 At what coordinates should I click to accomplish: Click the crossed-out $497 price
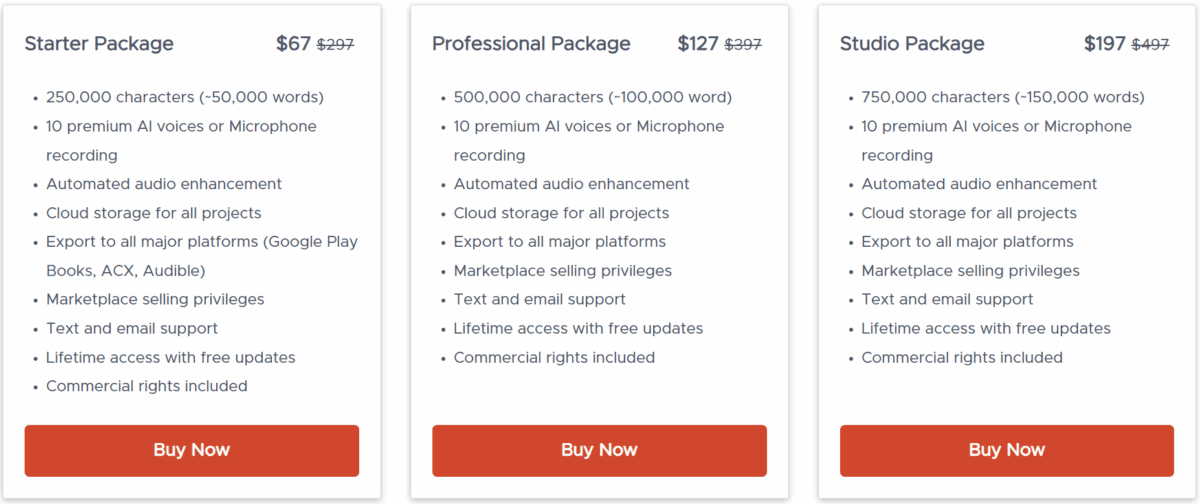tap(1150, 45)
